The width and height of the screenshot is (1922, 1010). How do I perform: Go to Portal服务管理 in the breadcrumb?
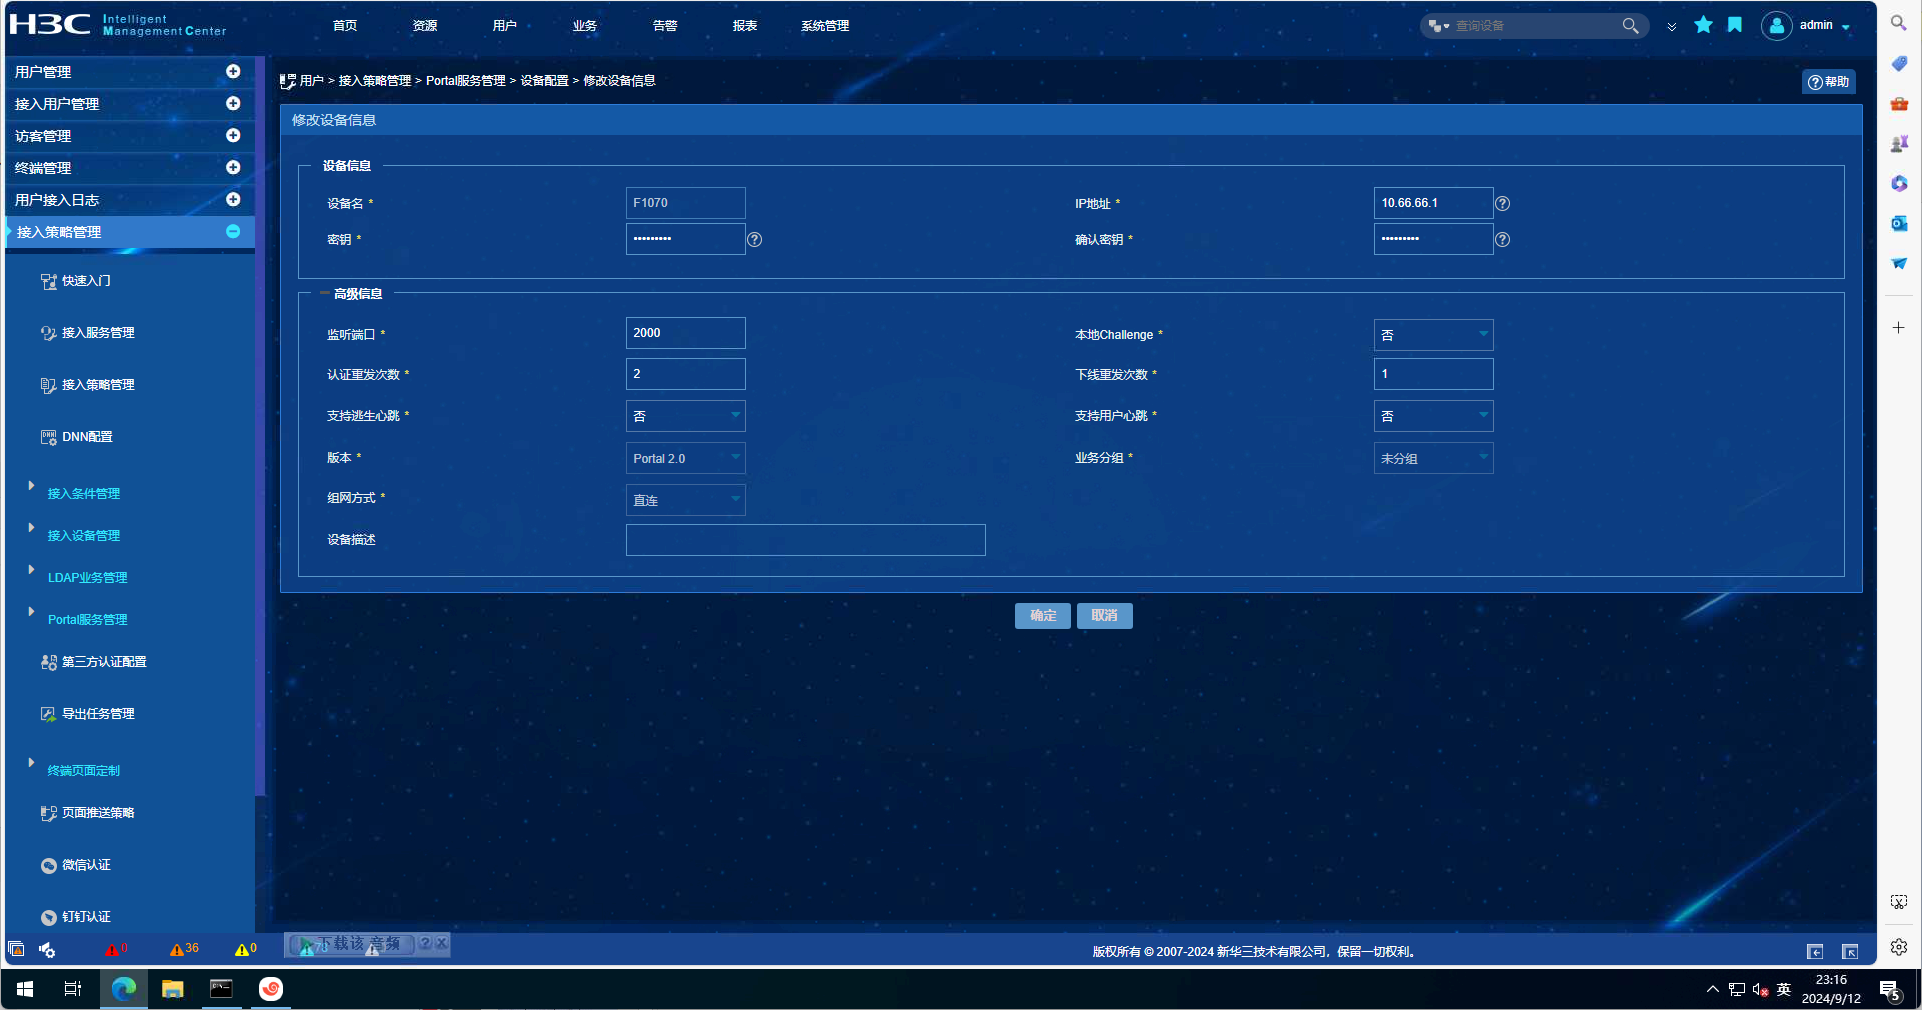pyautogui.click(x=466, y=81)
